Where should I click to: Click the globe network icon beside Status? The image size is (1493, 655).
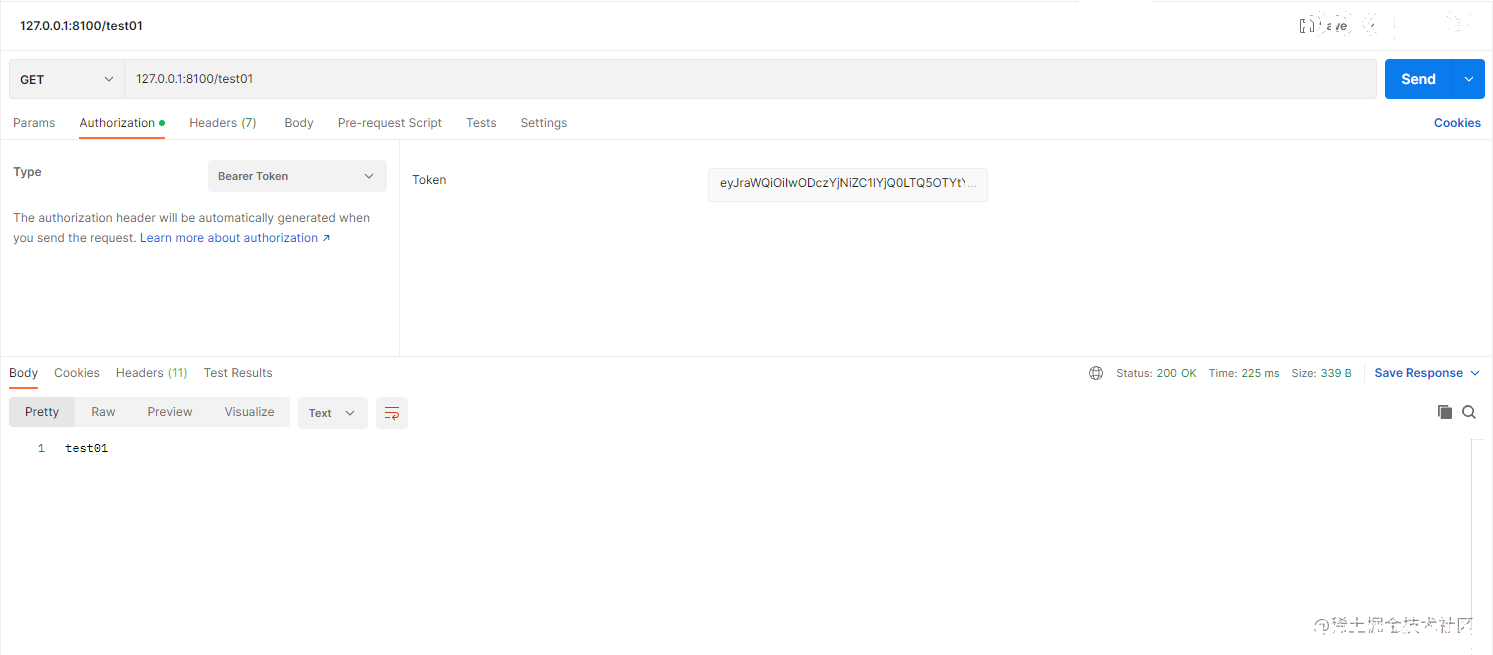tap(1096, 373)
